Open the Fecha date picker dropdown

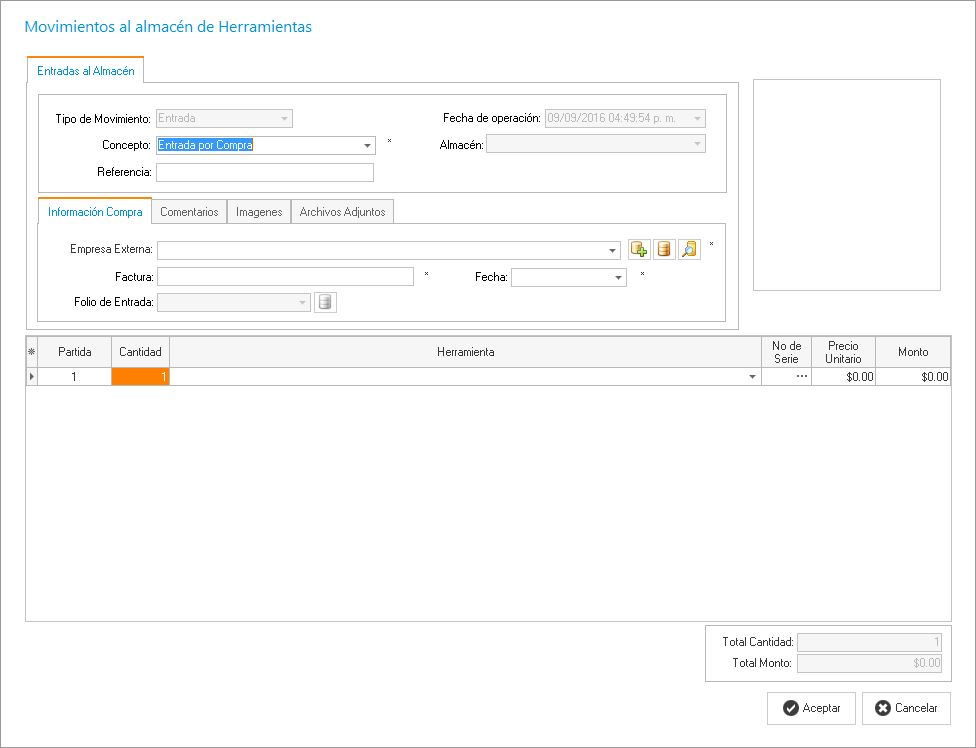click(x=618, y=278)
